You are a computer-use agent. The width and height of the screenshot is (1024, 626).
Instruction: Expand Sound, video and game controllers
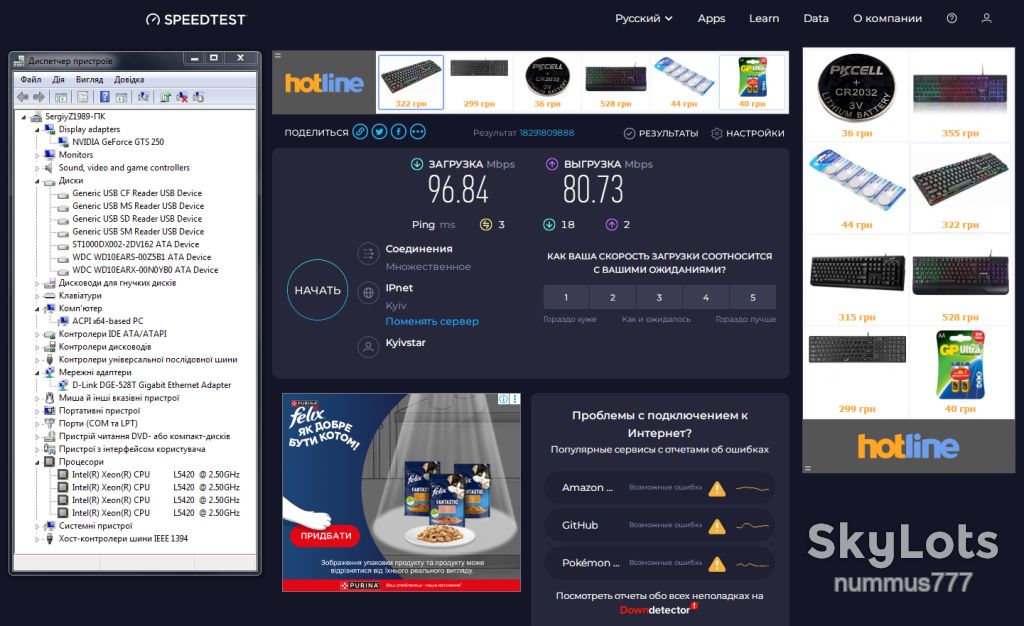pyautogui.click(x=37, y=168)
